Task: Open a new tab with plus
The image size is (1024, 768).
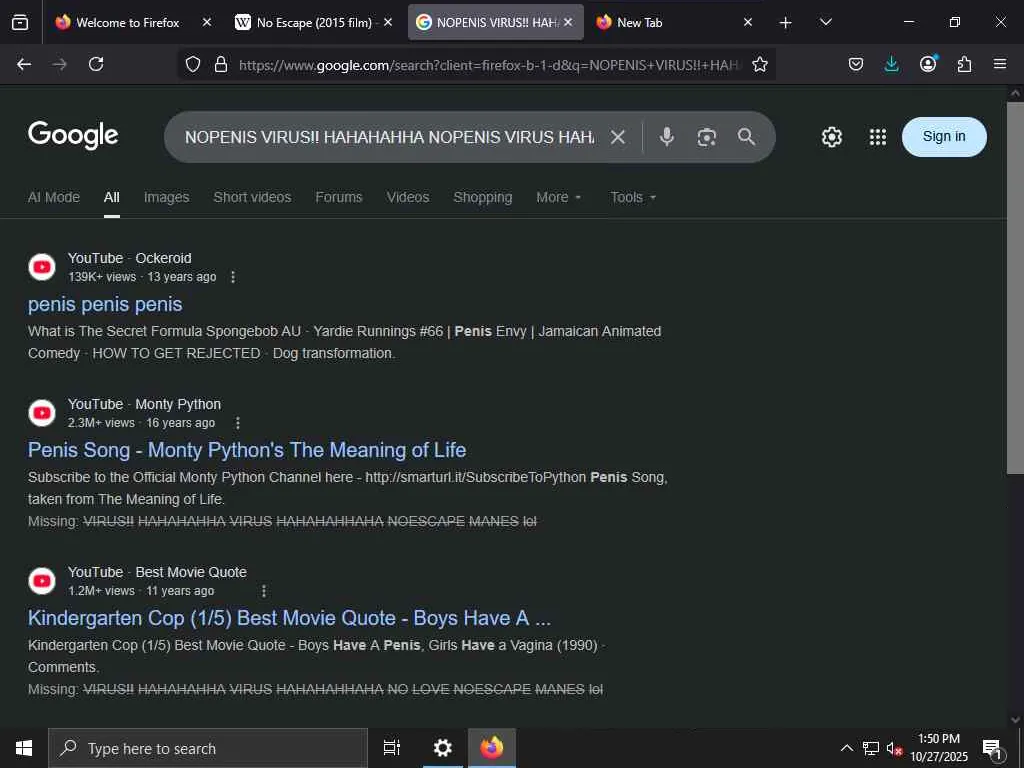Action: click(x=786, y=23)
